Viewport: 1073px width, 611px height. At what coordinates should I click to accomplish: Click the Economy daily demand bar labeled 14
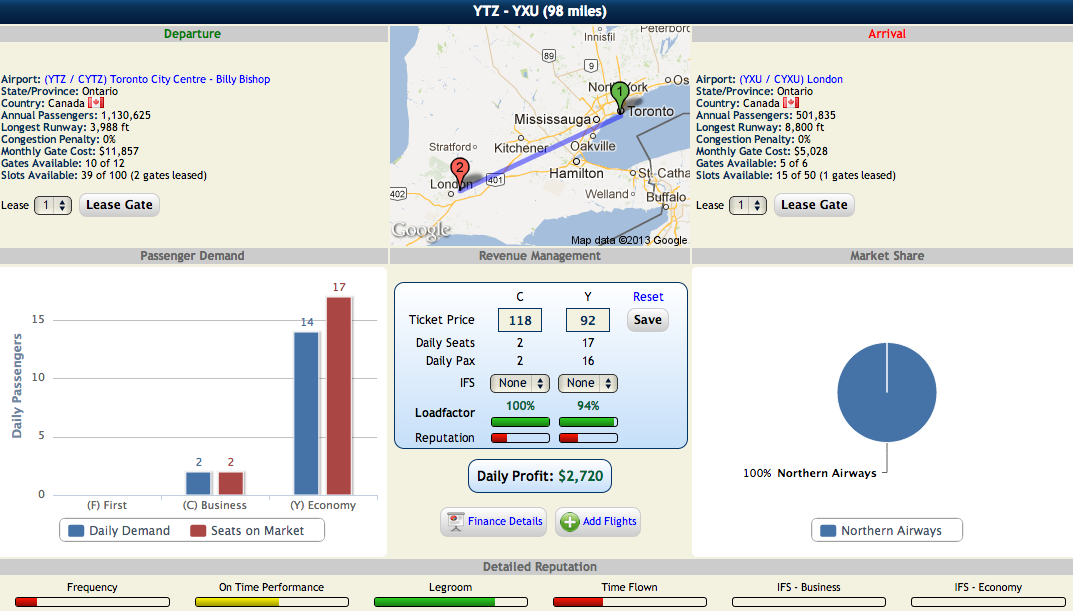(307, 413)
